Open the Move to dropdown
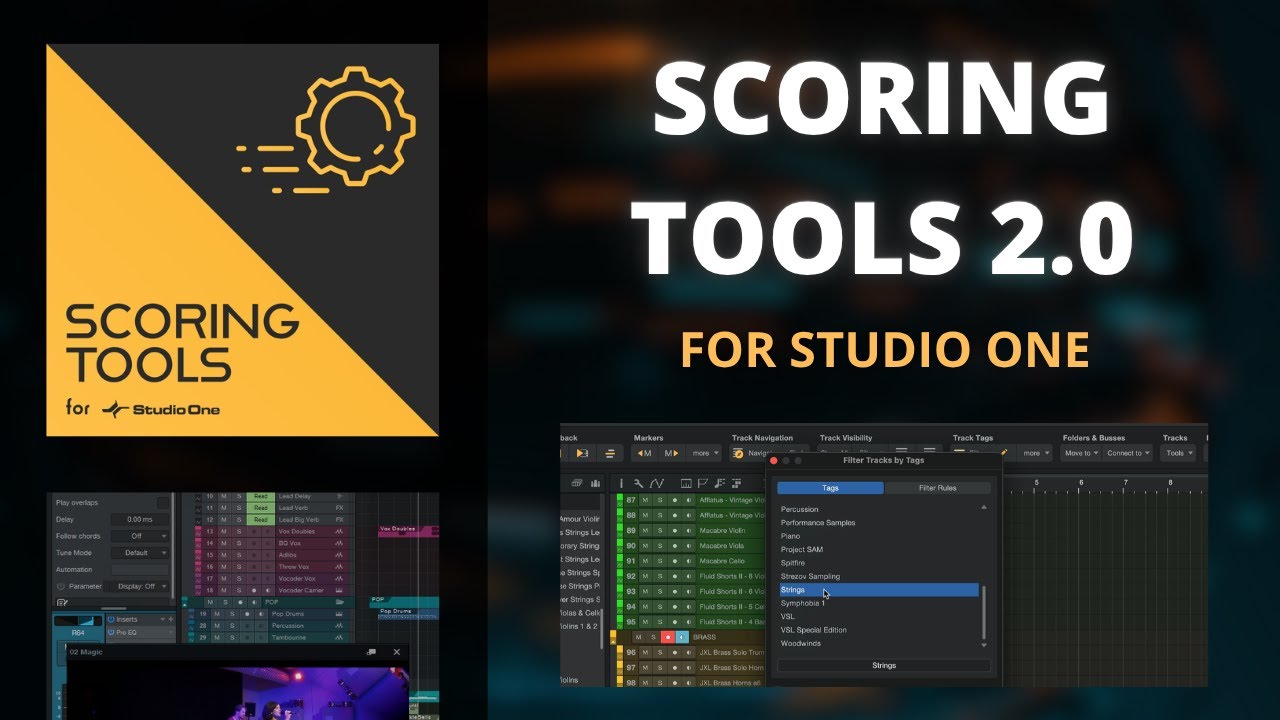This screenshot has width=1280, height=720. [x=1082, y=453]
